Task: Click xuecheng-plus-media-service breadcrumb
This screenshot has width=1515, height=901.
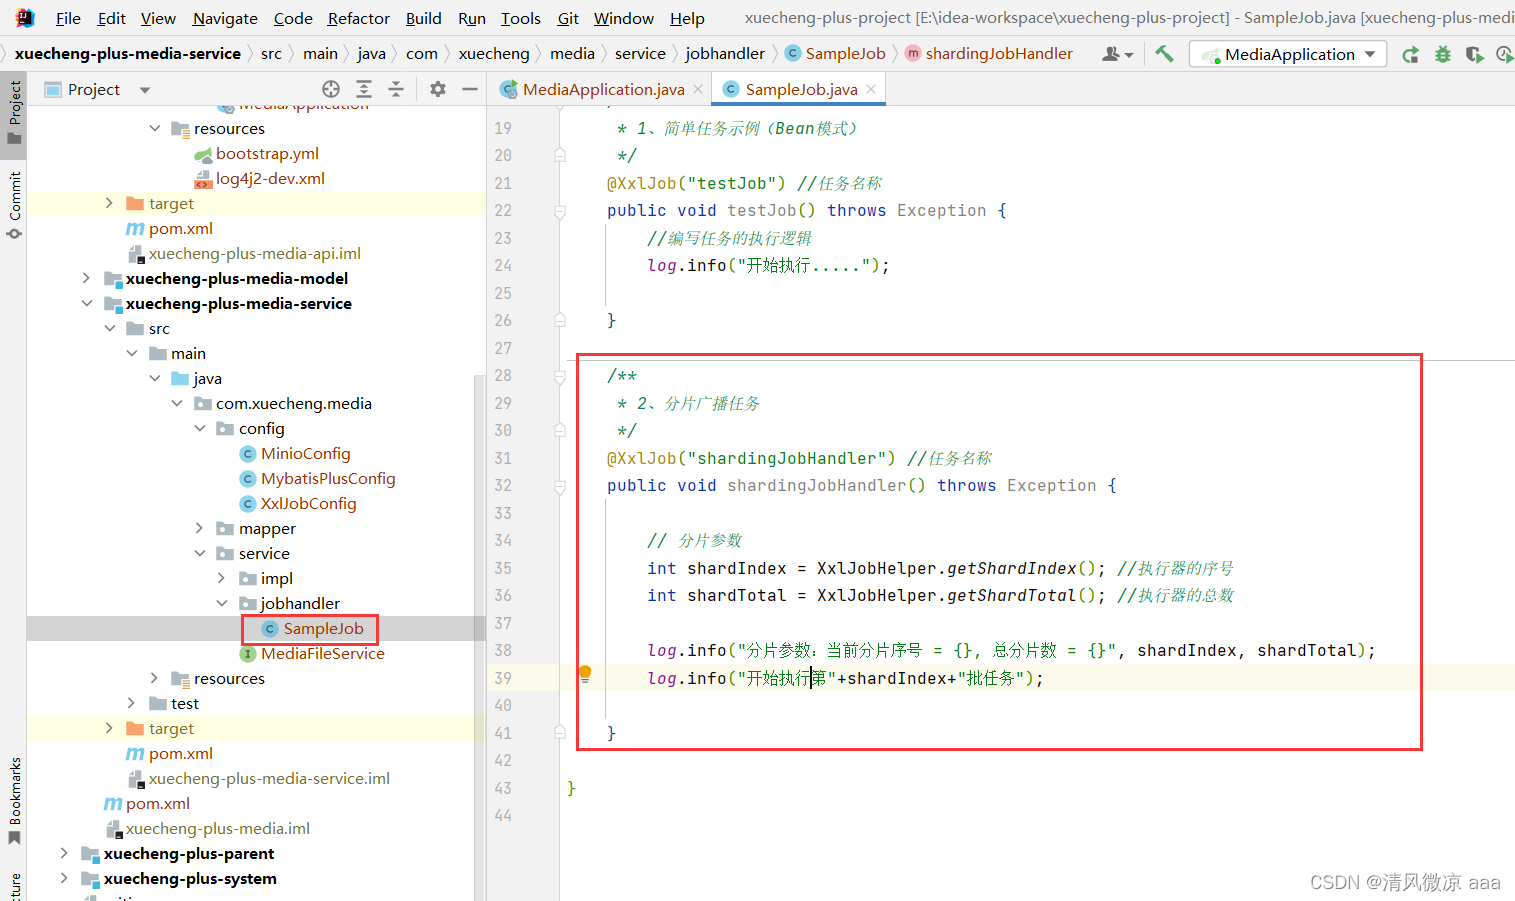Action: 128,54
